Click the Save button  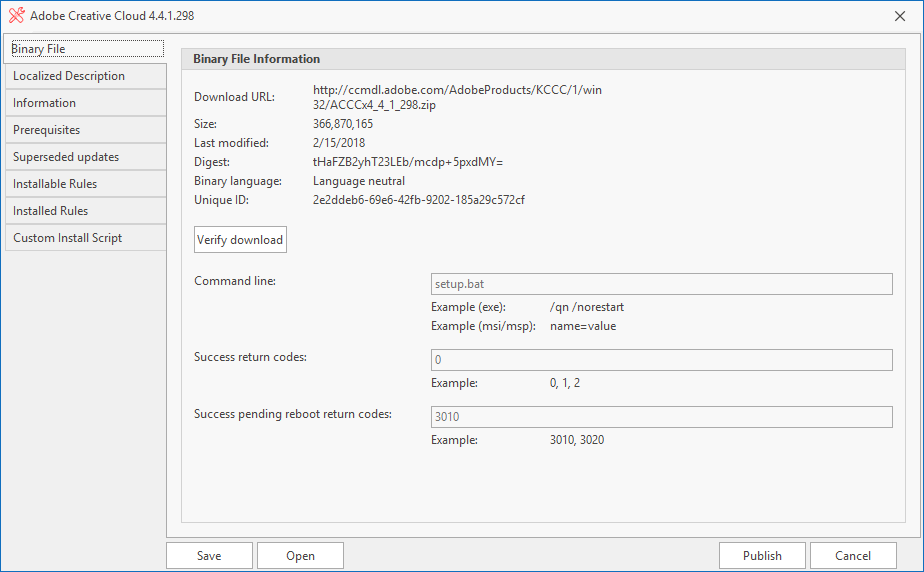click(209, 556)
